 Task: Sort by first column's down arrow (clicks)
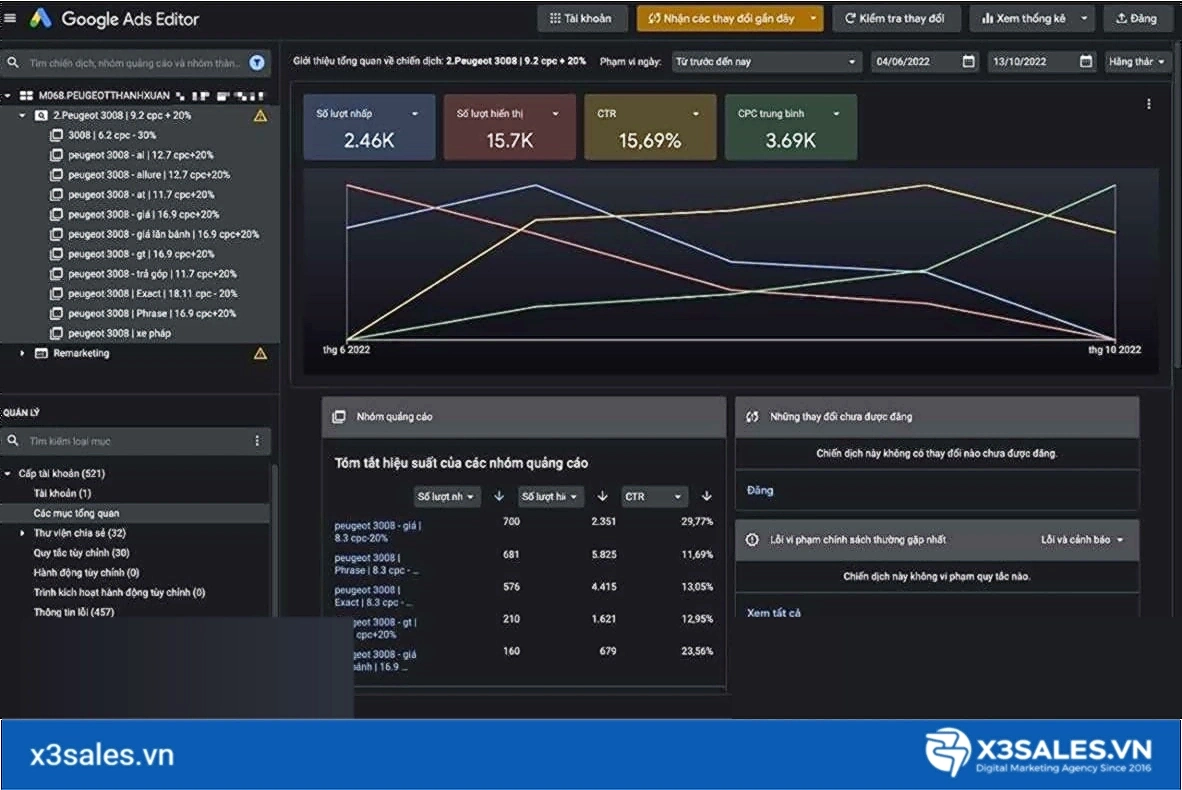[x=498, y=496]
